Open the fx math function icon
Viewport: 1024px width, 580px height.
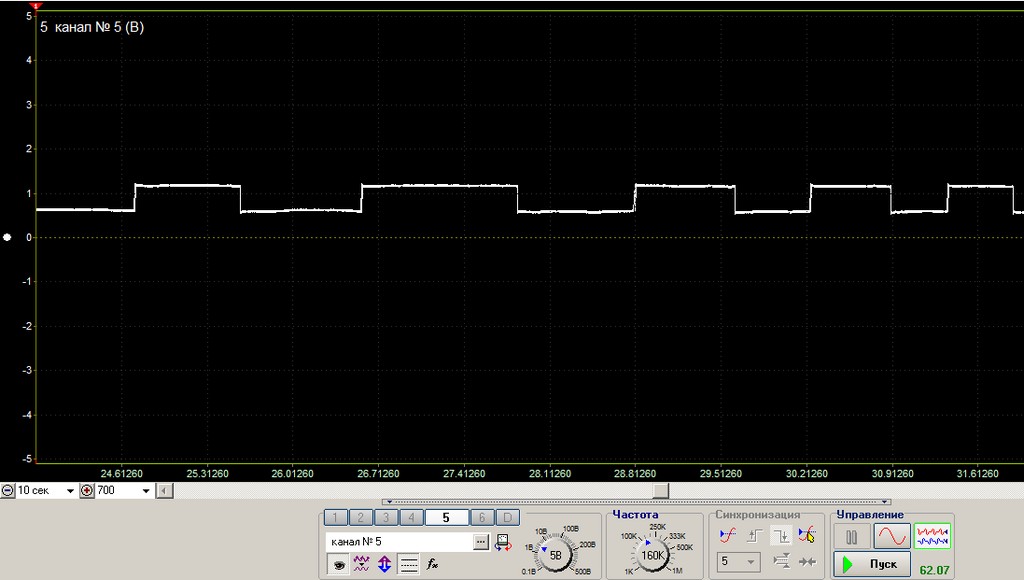tap(432, 564)
